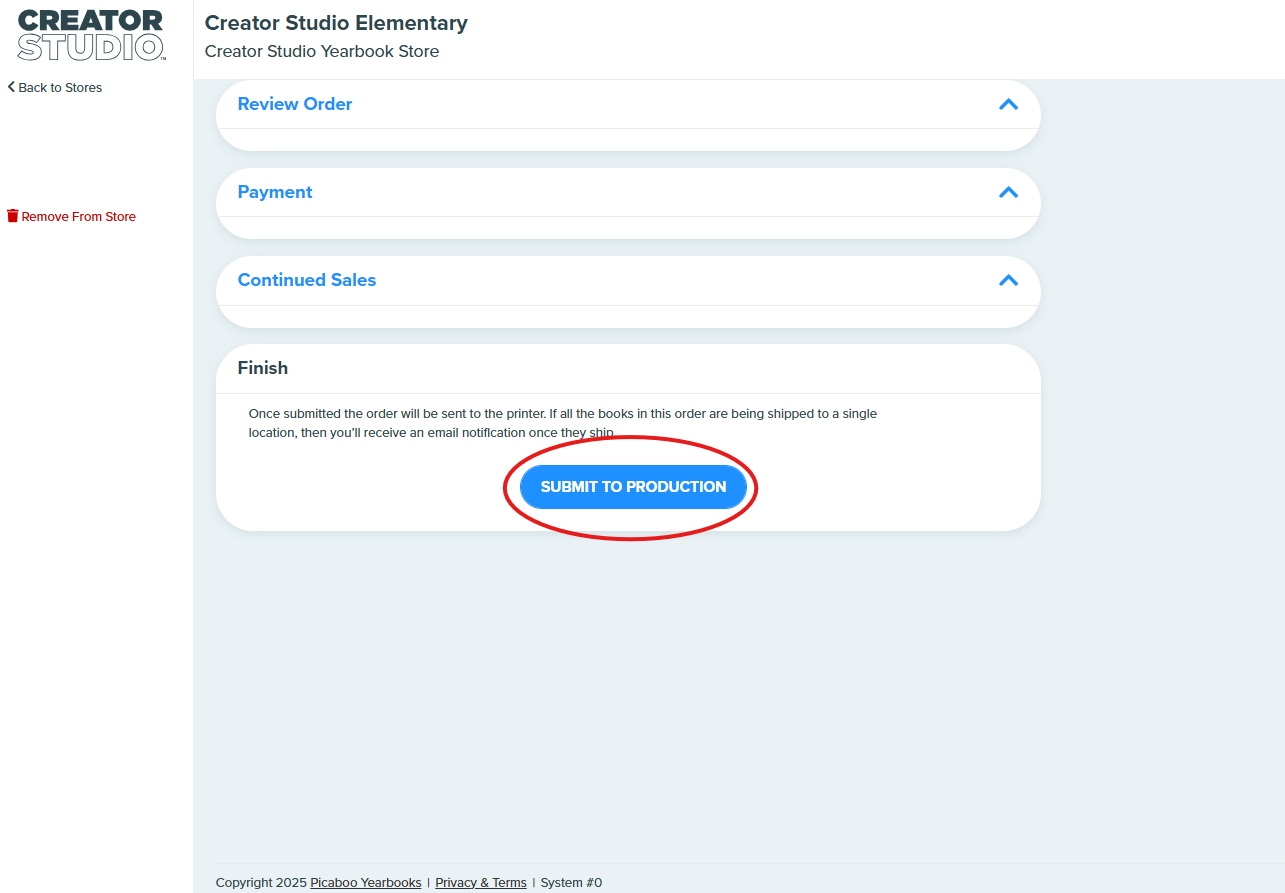Open the Picaboo Yearbooks footer link
The height and width of the screenshot is (893, 1285).
(366, 882)
